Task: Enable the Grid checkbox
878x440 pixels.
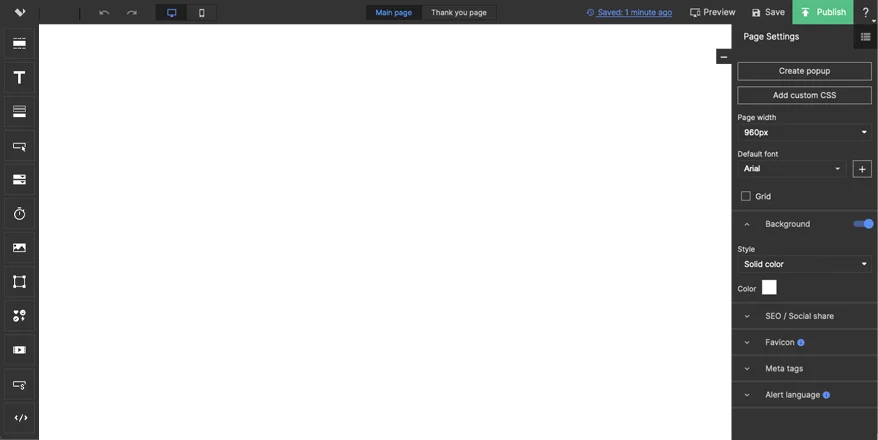Action: pos(746,196)
